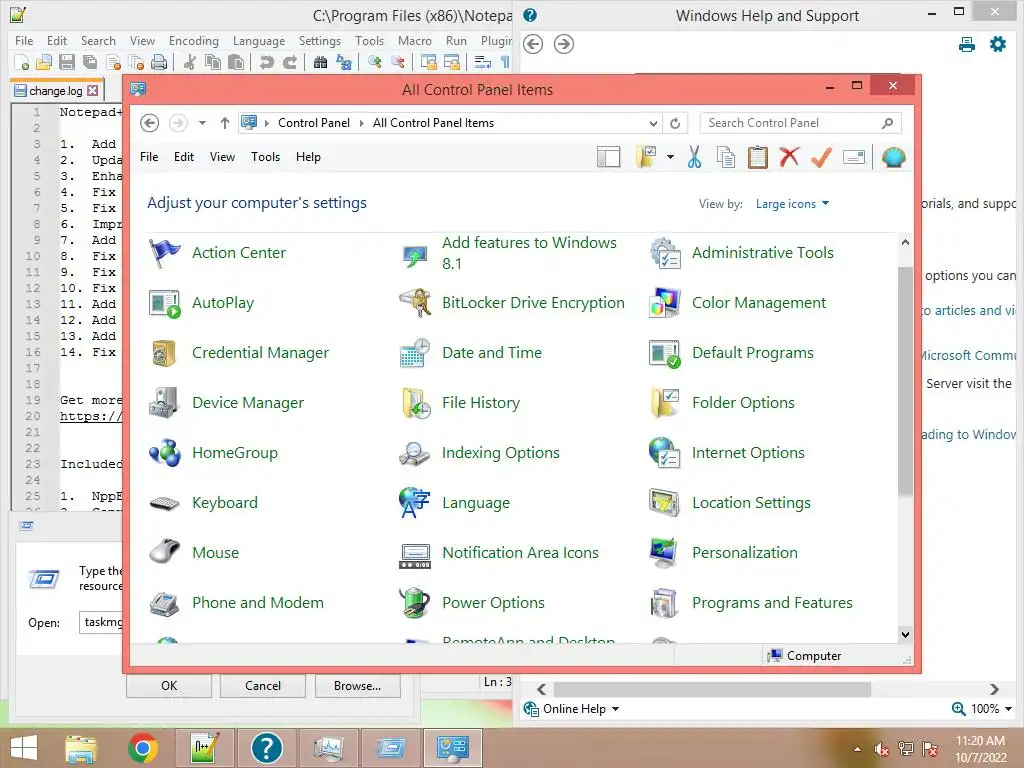The height and width of the screenshot is (768, 1024).
Task: Open the Tools menu in Control Panel
Action: click(265, 157)
